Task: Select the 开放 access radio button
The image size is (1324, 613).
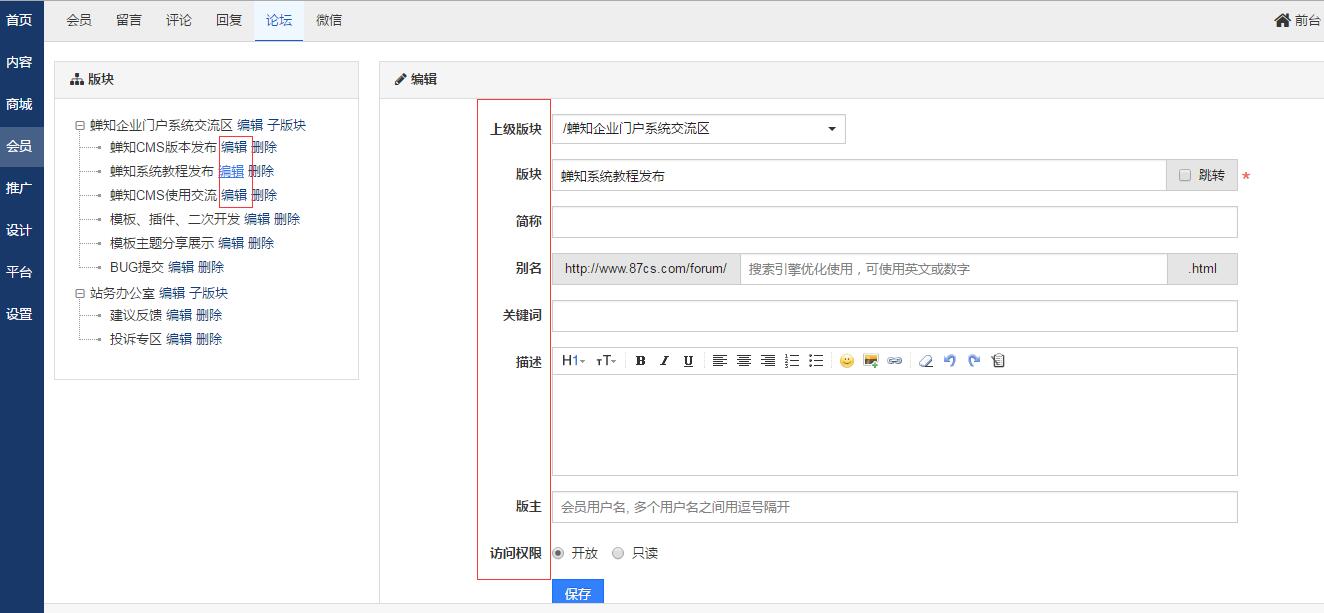Action: (x=558, y=553)
